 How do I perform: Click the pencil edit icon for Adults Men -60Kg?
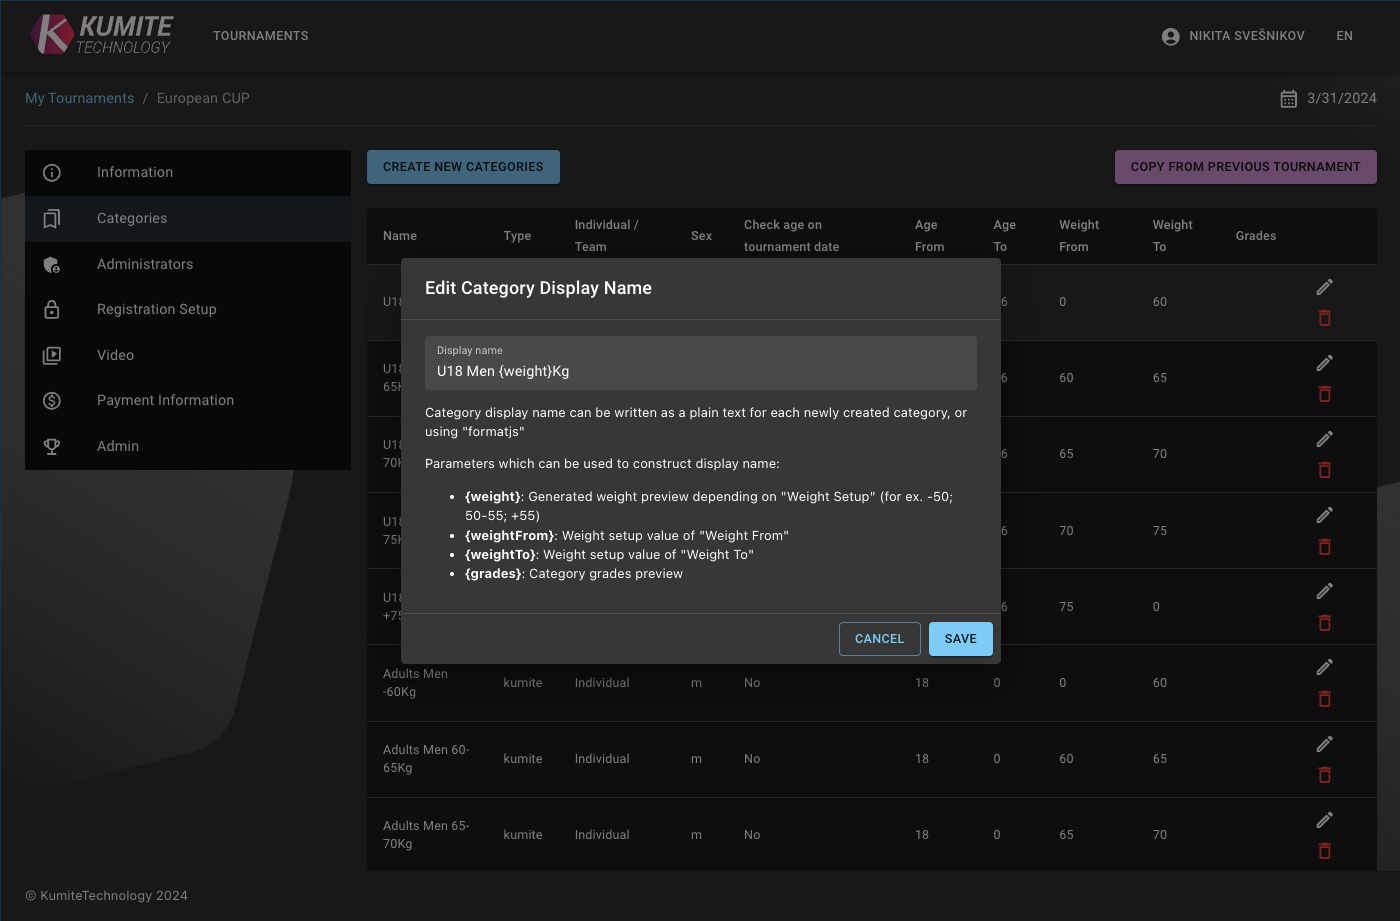1324,667
